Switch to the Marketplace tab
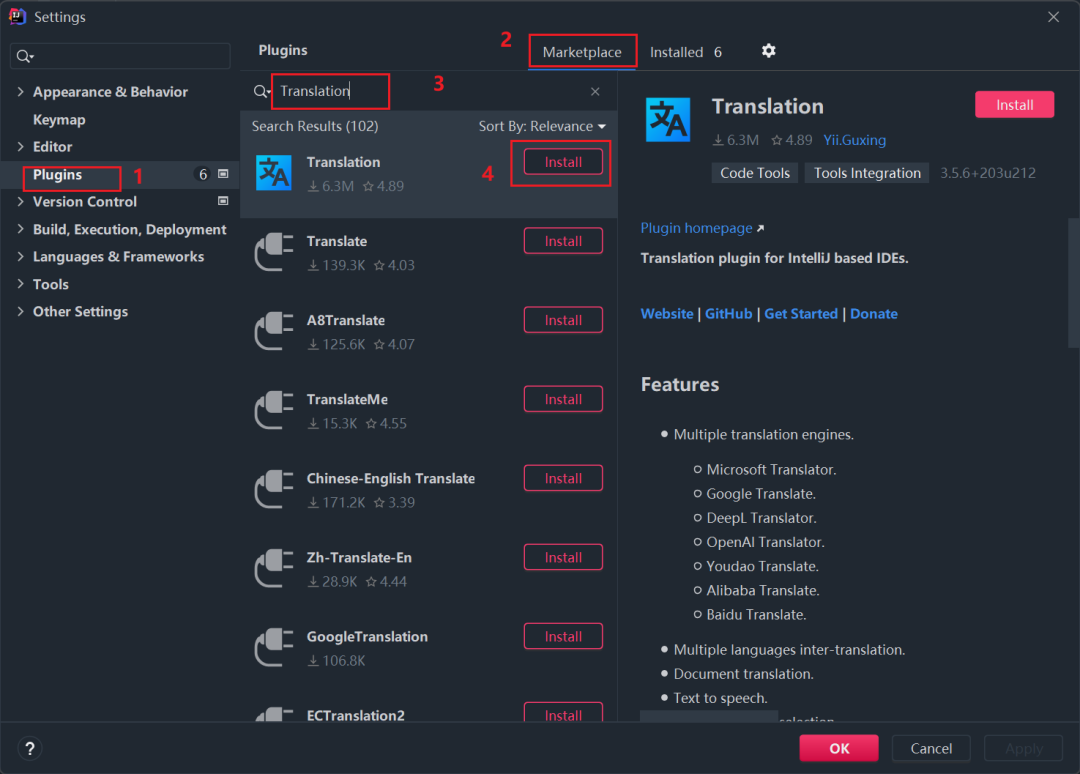Screen dimensions: 1080x774 click(582, 52)
